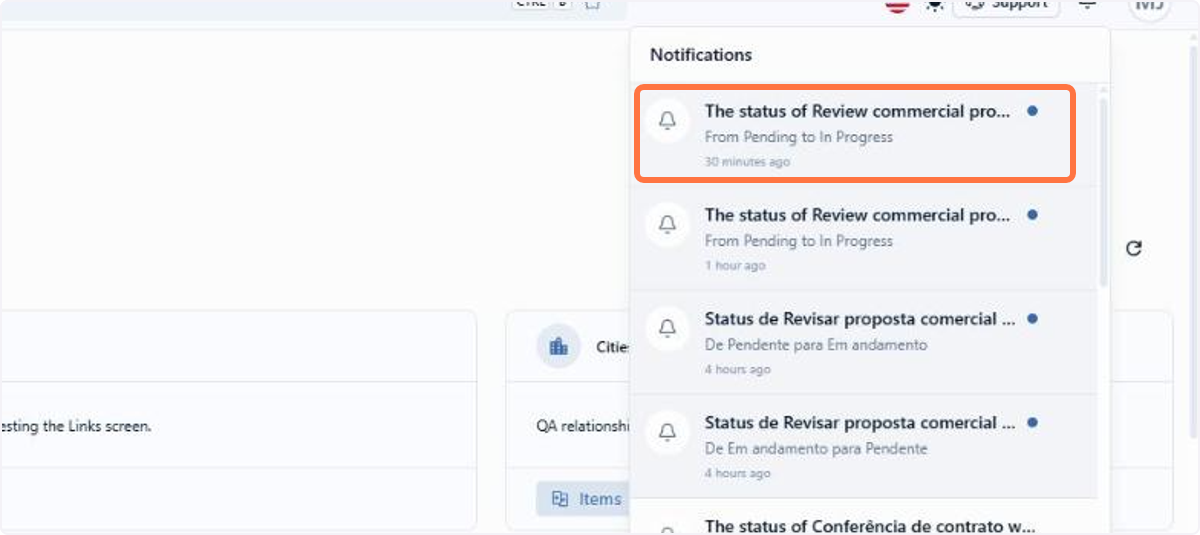Click the 'De Pendente para Em andamento' text
Viewport: 1200px width, 535px height.
pos(815,345)
